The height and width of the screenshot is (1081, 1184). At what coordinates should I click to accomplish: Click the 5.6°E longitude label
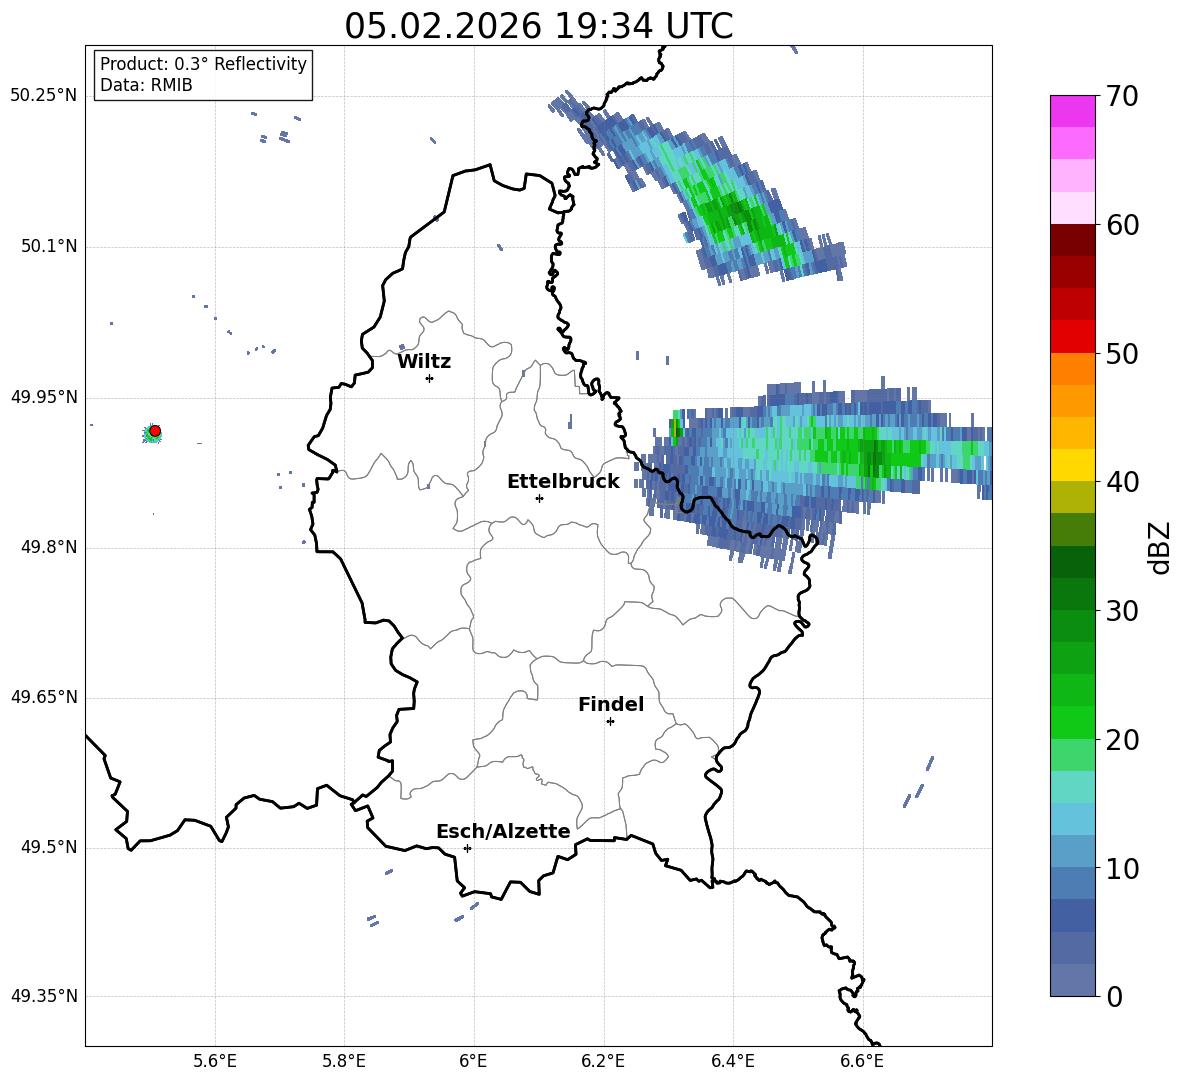(215, 1061)
